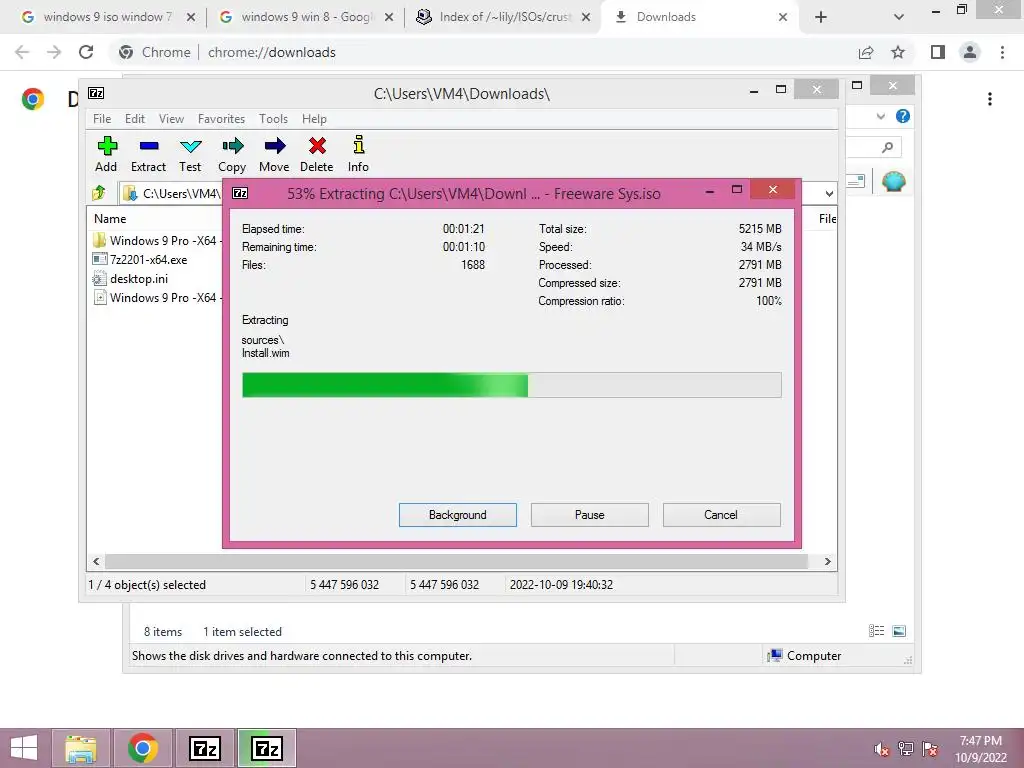1024x768 pixels.
Task: Click the muted volume tray icon
Action: pos(881,749)
